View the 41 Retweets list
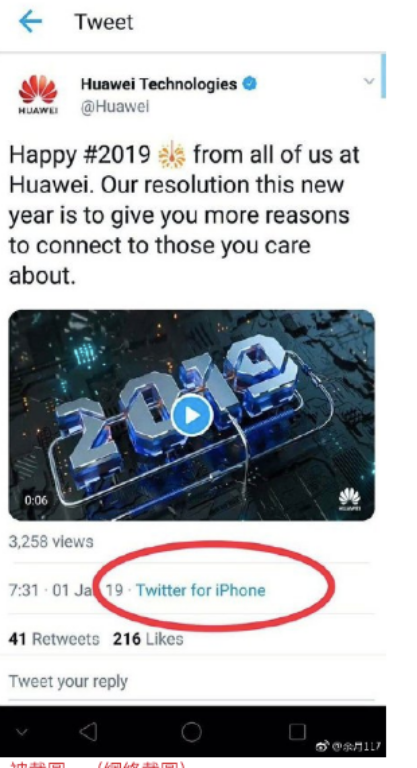 54,639
